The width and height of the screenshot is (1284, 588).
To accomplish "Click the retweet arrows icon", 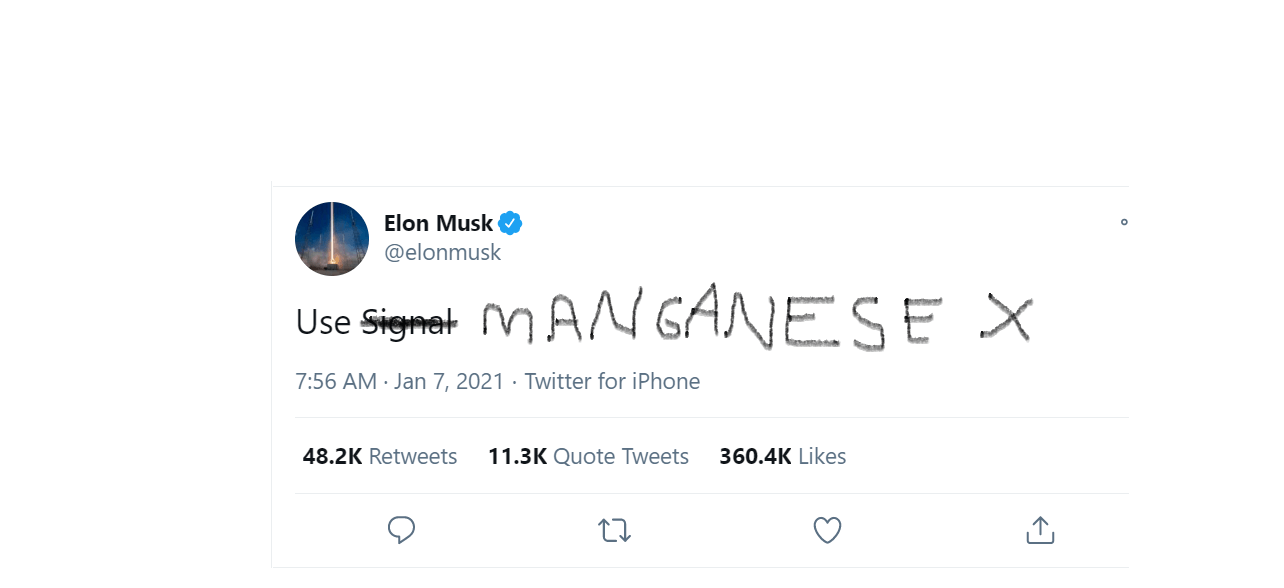I will (x=615, y=530).
